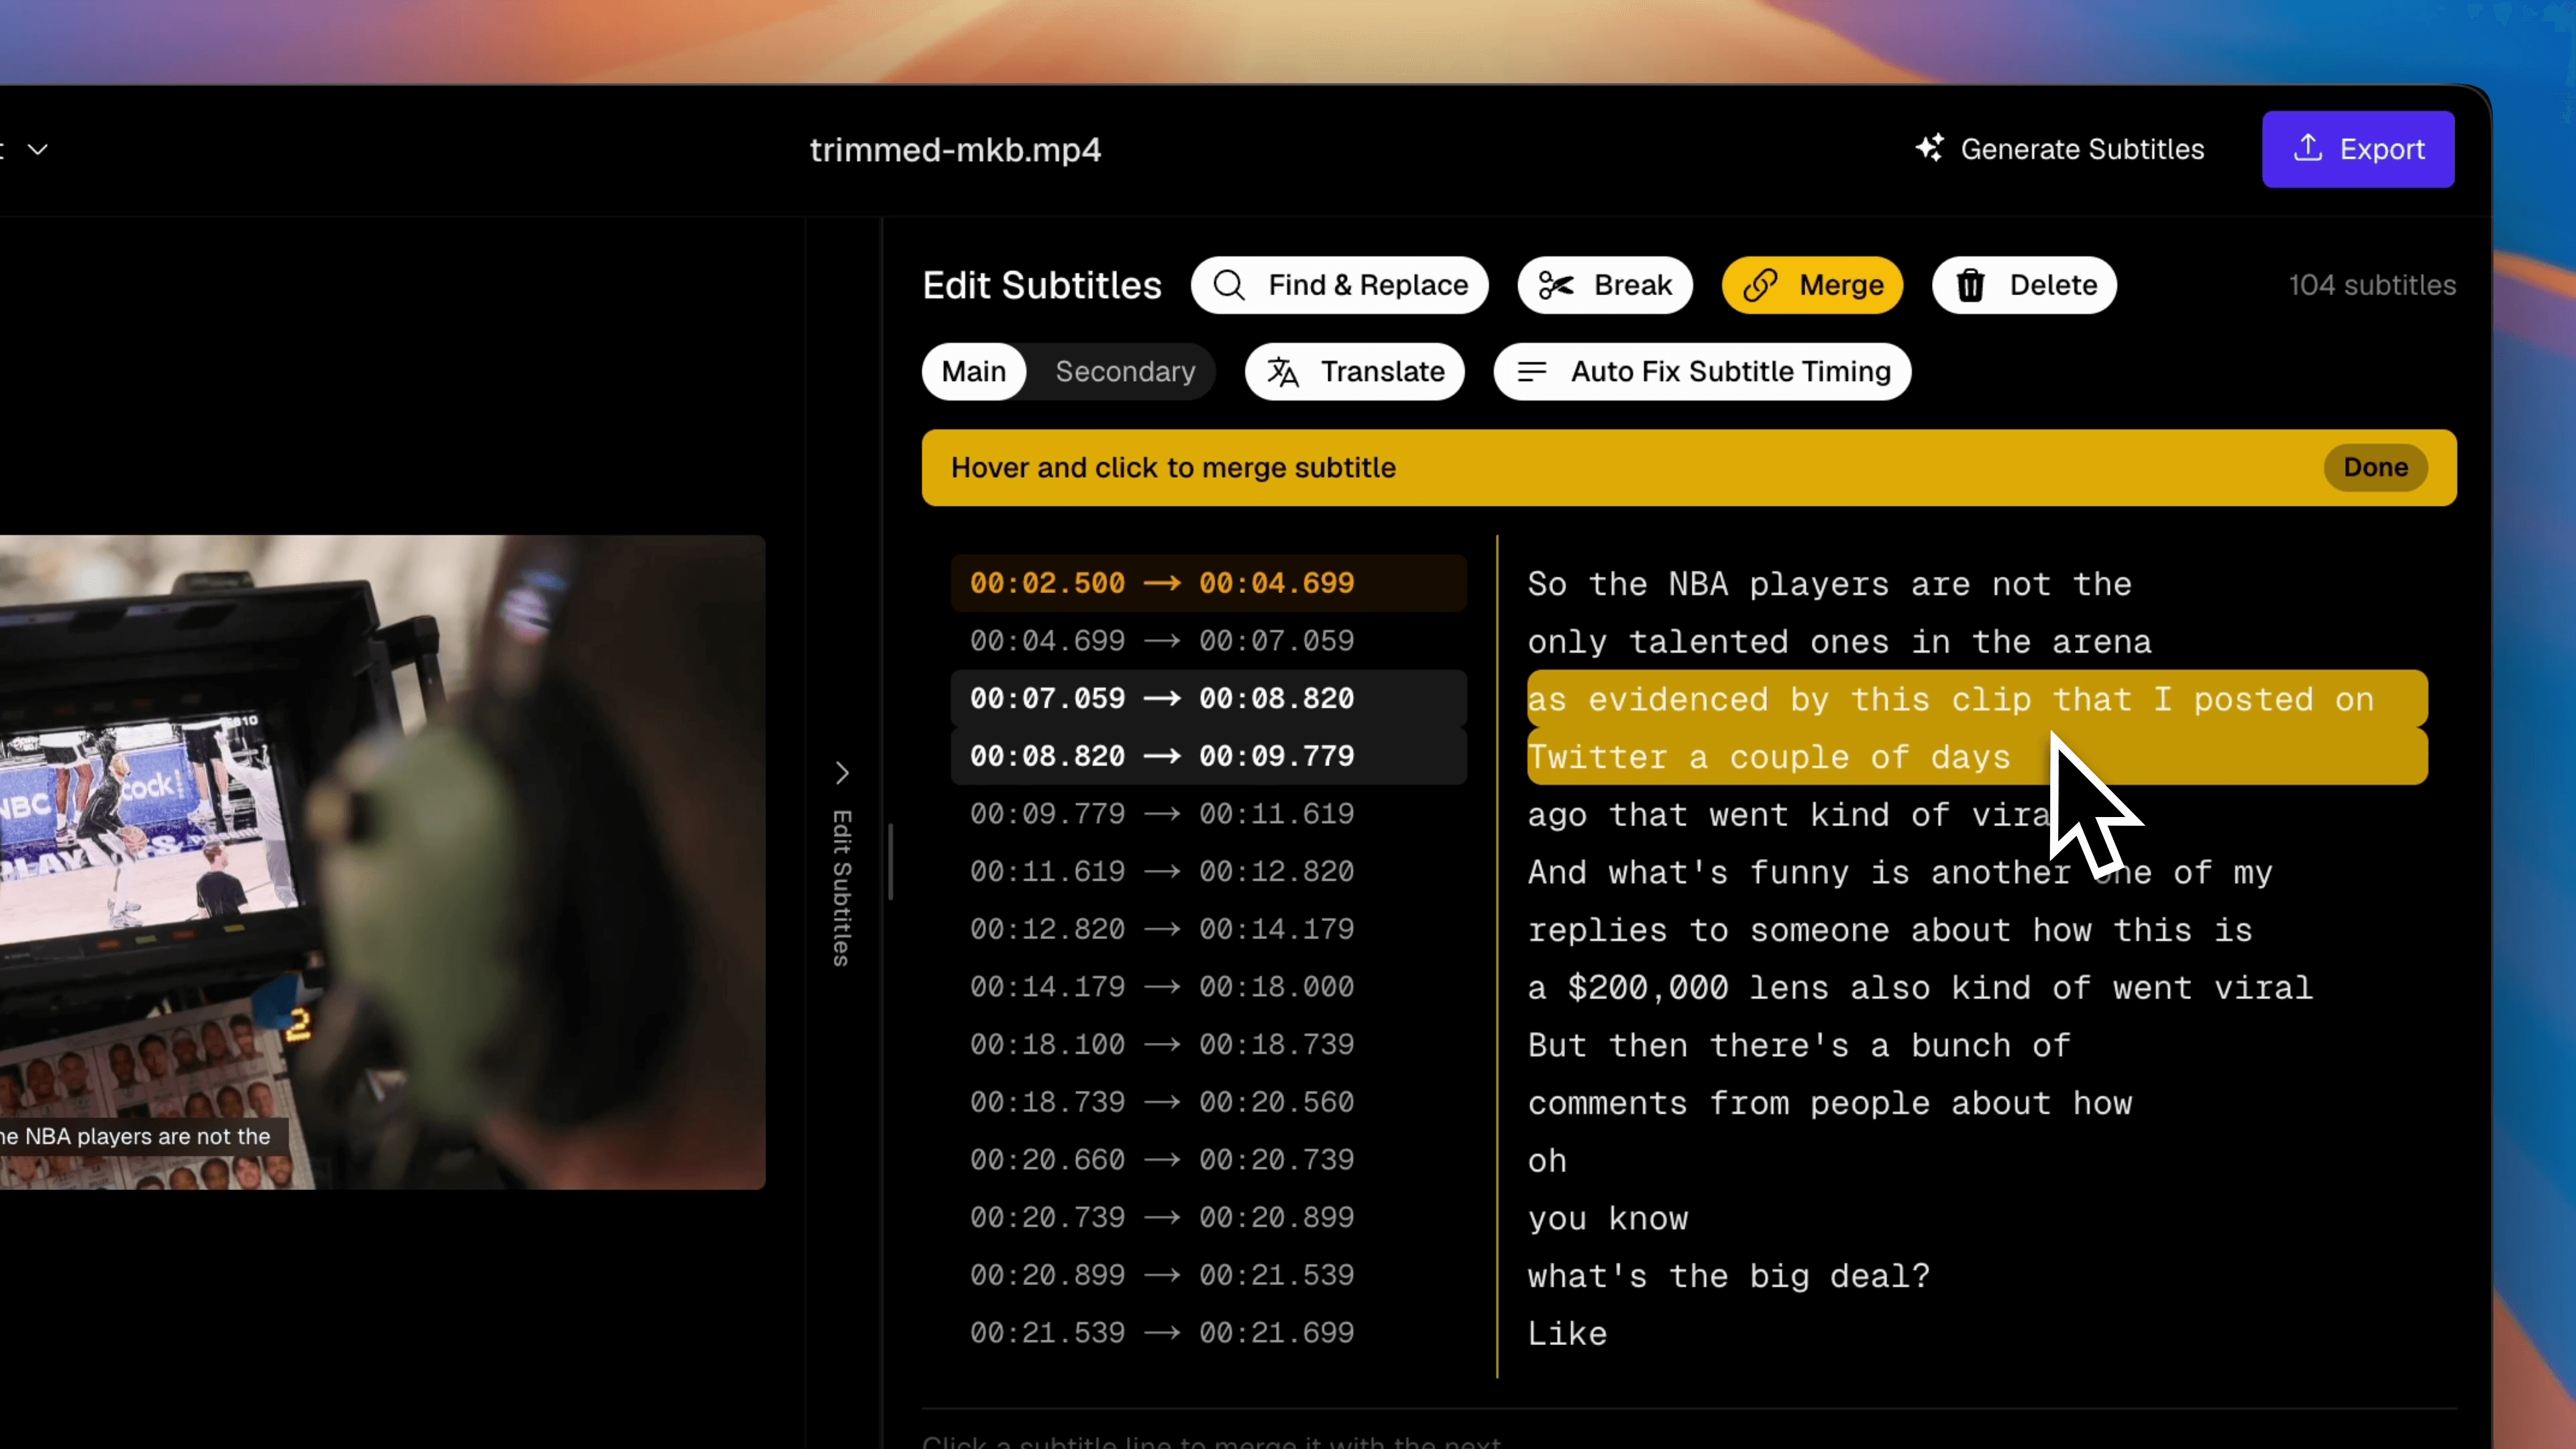Image resolution: width=2576 pixels, height=1449 pixels.
Task: Click subtitle line 'Like'
Action: pos(1567,1334)
